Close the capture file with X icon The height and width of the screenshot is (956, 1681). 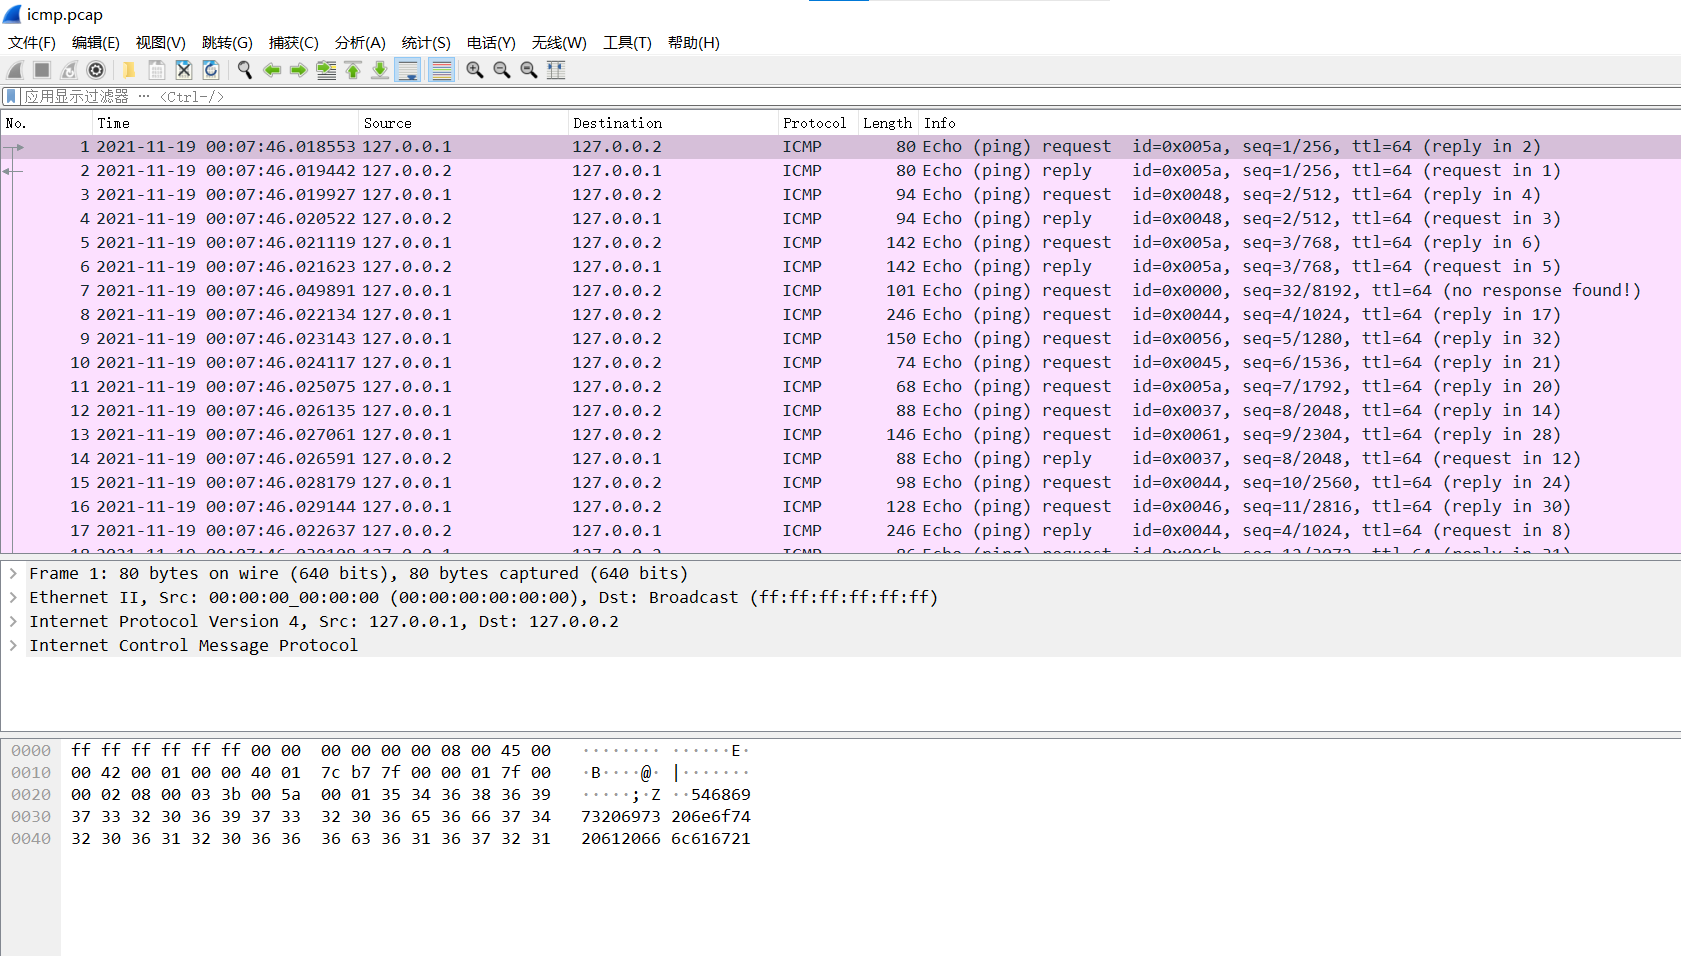tap(184, 70)
